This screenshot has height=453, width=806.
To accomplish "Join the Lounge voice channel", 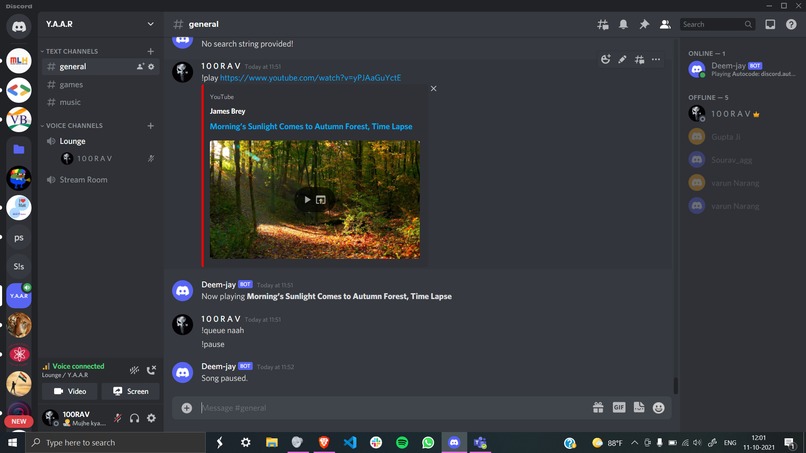I will click(100, 141).
